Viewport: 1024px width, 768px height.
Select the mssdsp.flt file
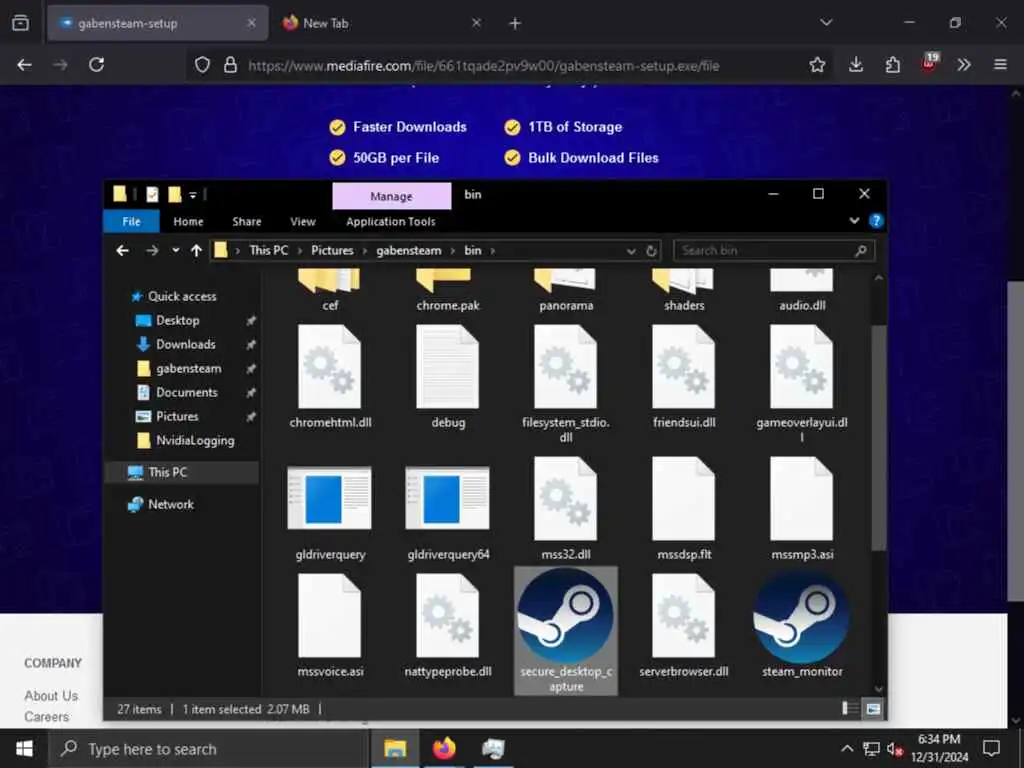684,509
